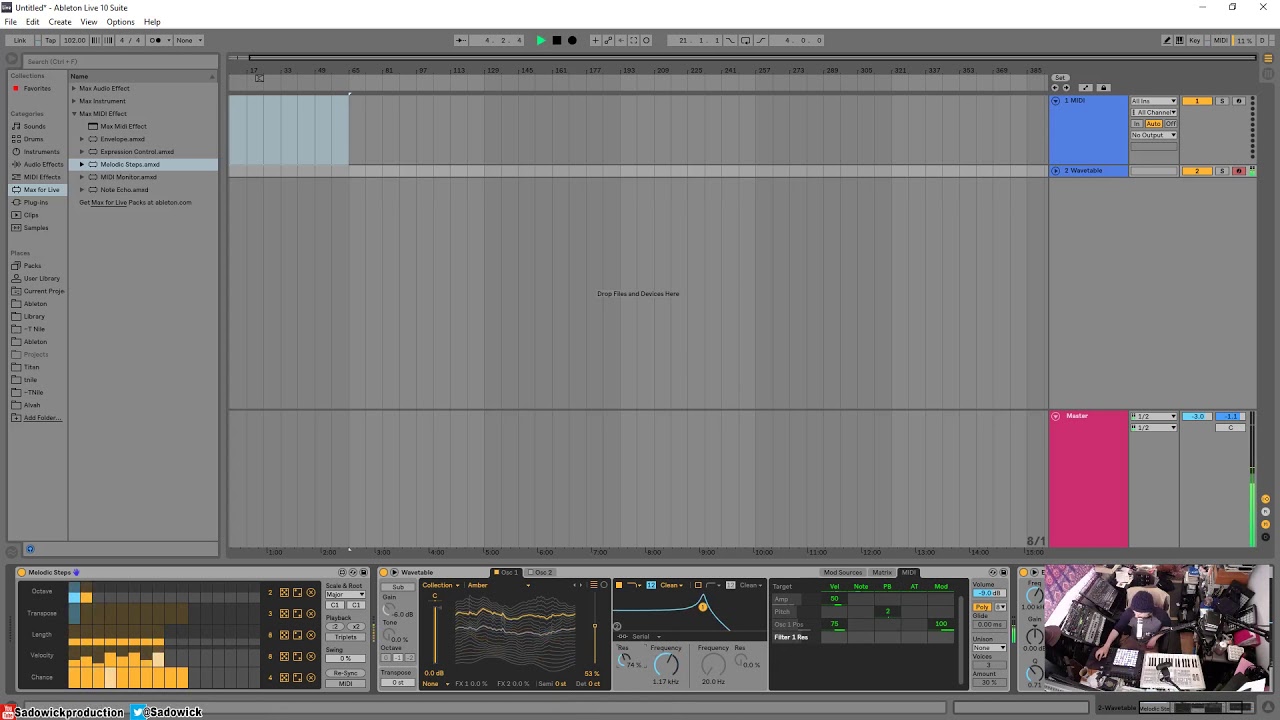Click the Stop button in transport

point(557,40)
